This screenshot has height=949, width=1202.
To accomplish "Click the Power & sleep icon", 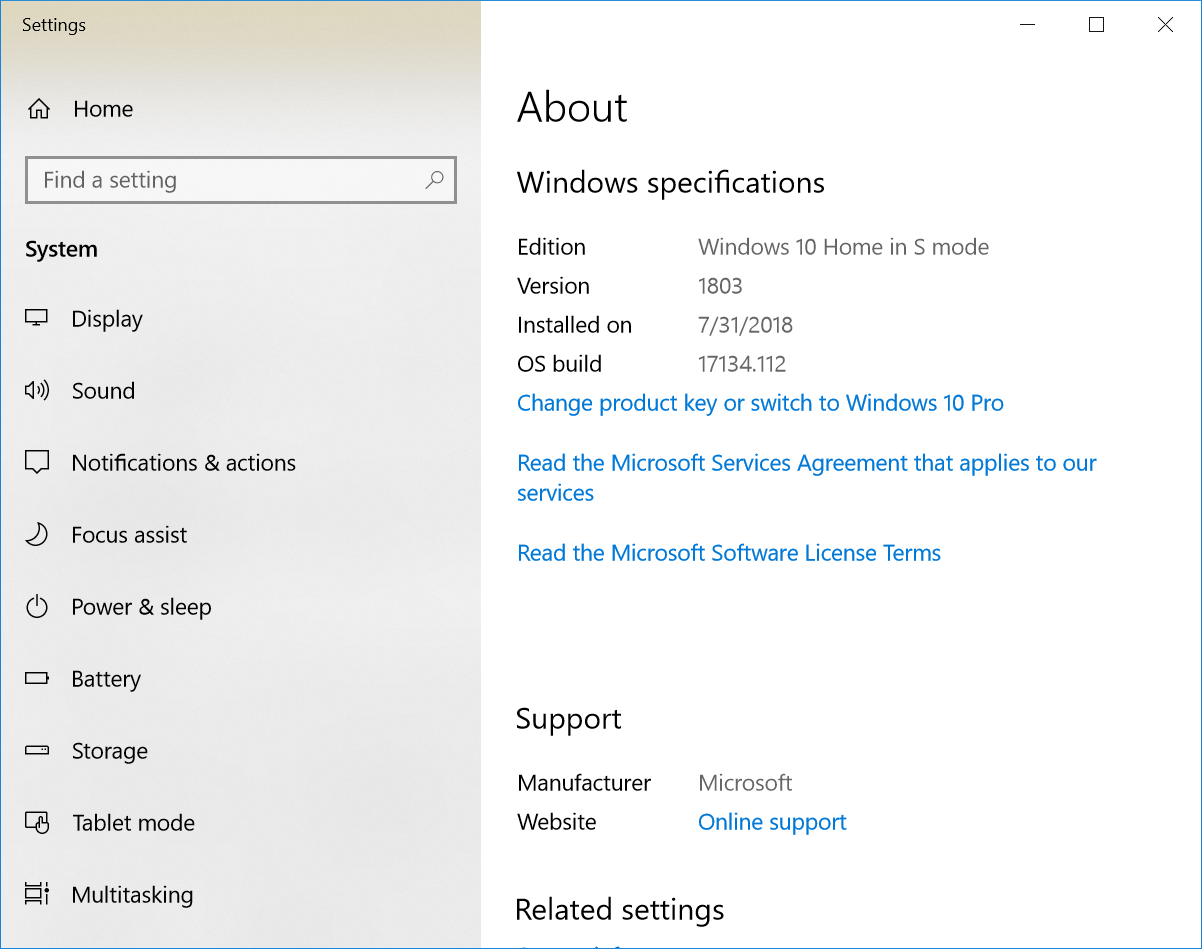I will tap(37, 607).
